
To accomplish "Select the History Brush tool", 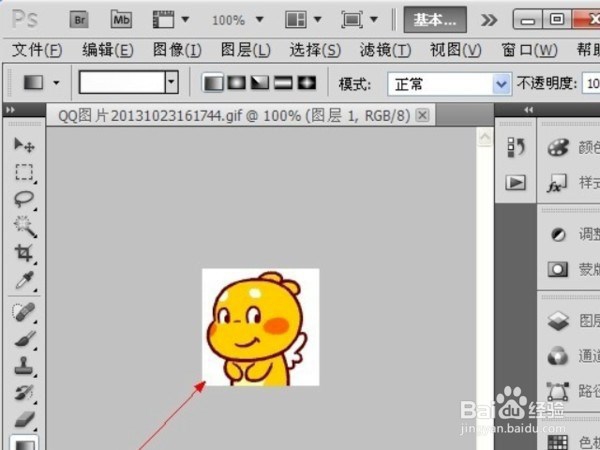I will tap(24, 393).
